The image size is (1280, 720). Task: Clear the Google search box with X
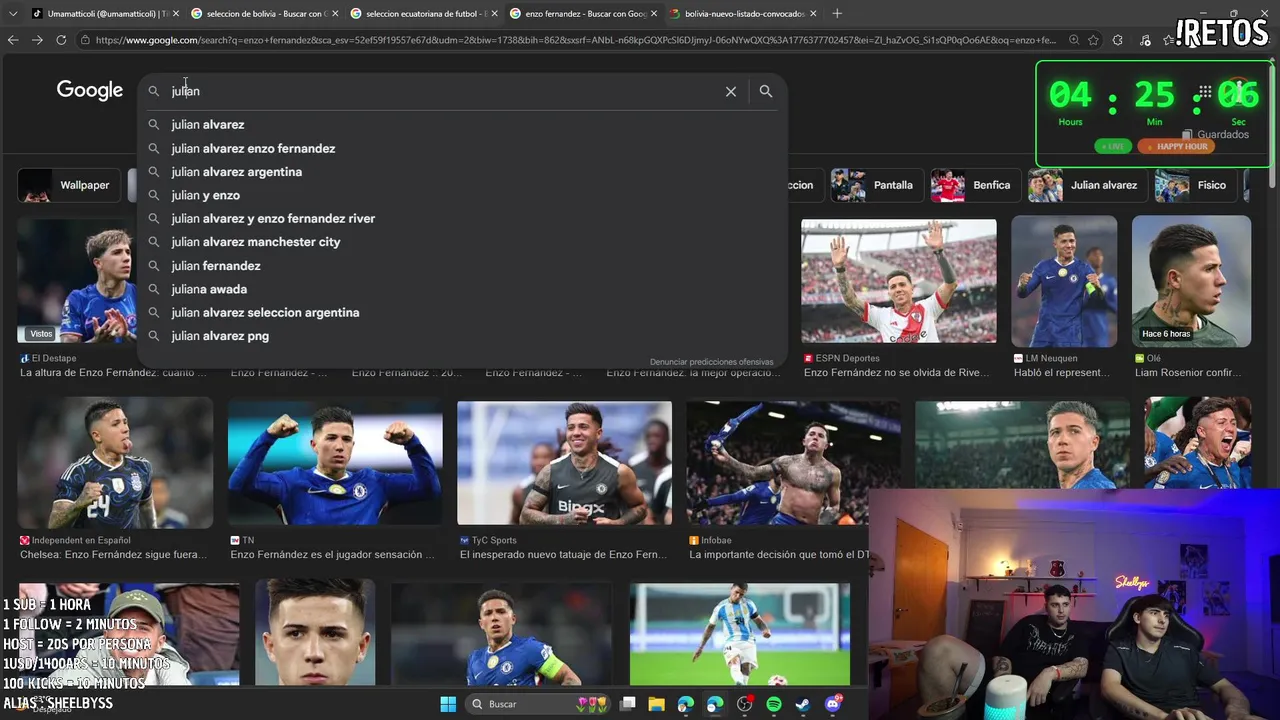pyautogui.click(x=731, y=91)
